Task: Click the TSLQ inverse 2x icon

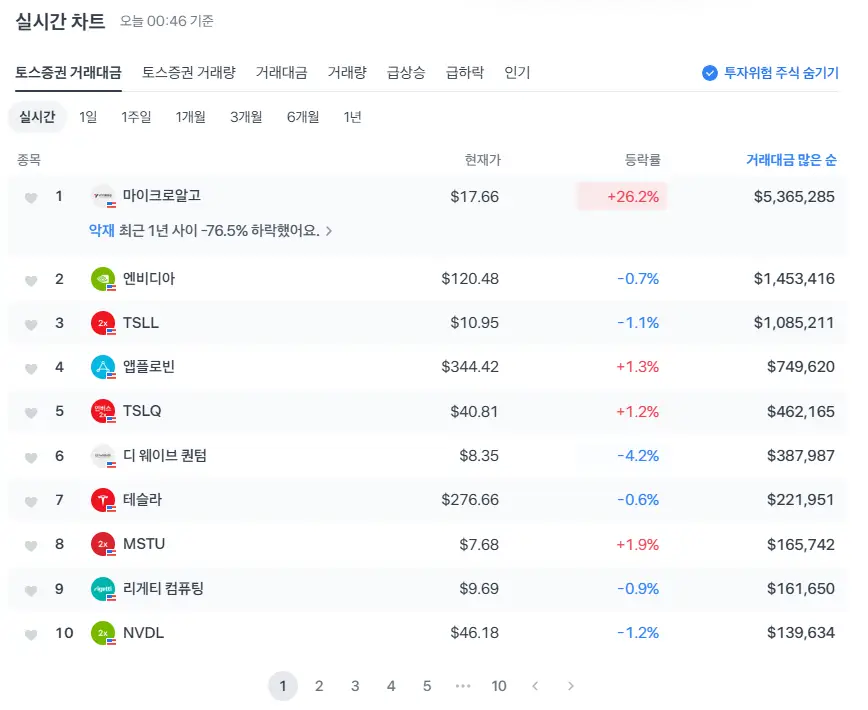Action: pyautogui.click(x=103, y=411)
